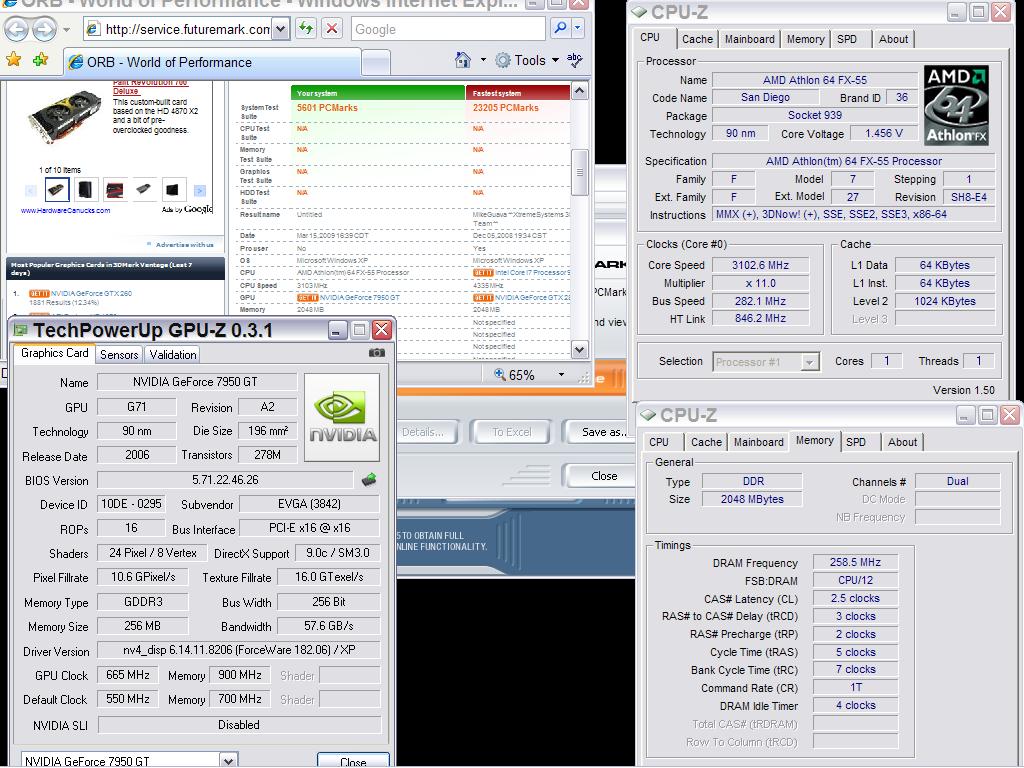Click the spell-check abc icon
Screen dimensions: 1024x768
click(x=574, y=60)
